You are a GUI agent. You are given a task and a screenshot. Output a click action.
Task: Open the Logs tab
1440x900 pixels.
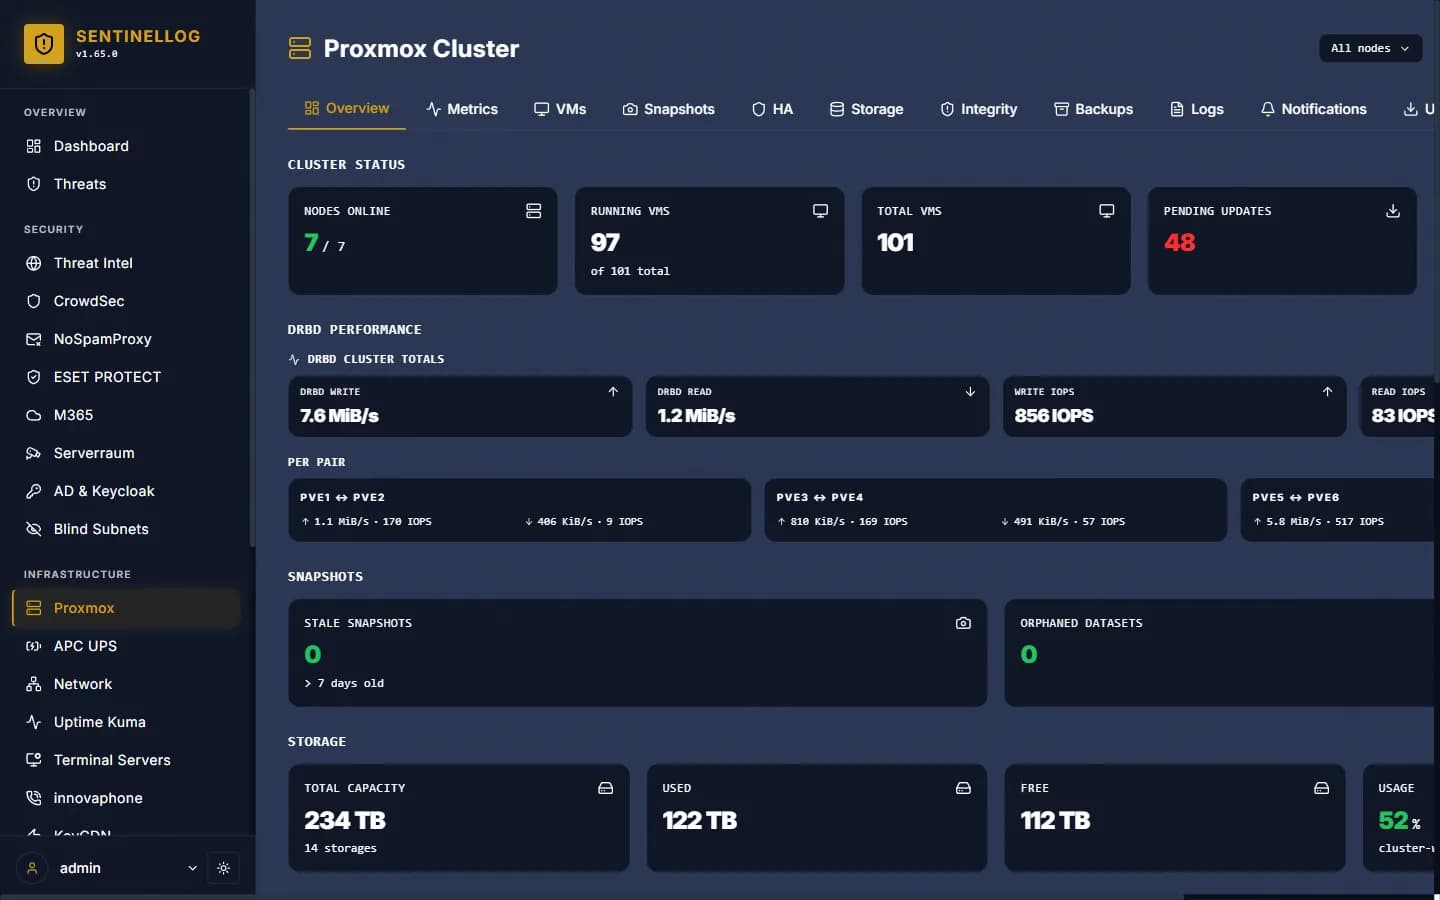pyautogui.click(x=1197, y=109)
